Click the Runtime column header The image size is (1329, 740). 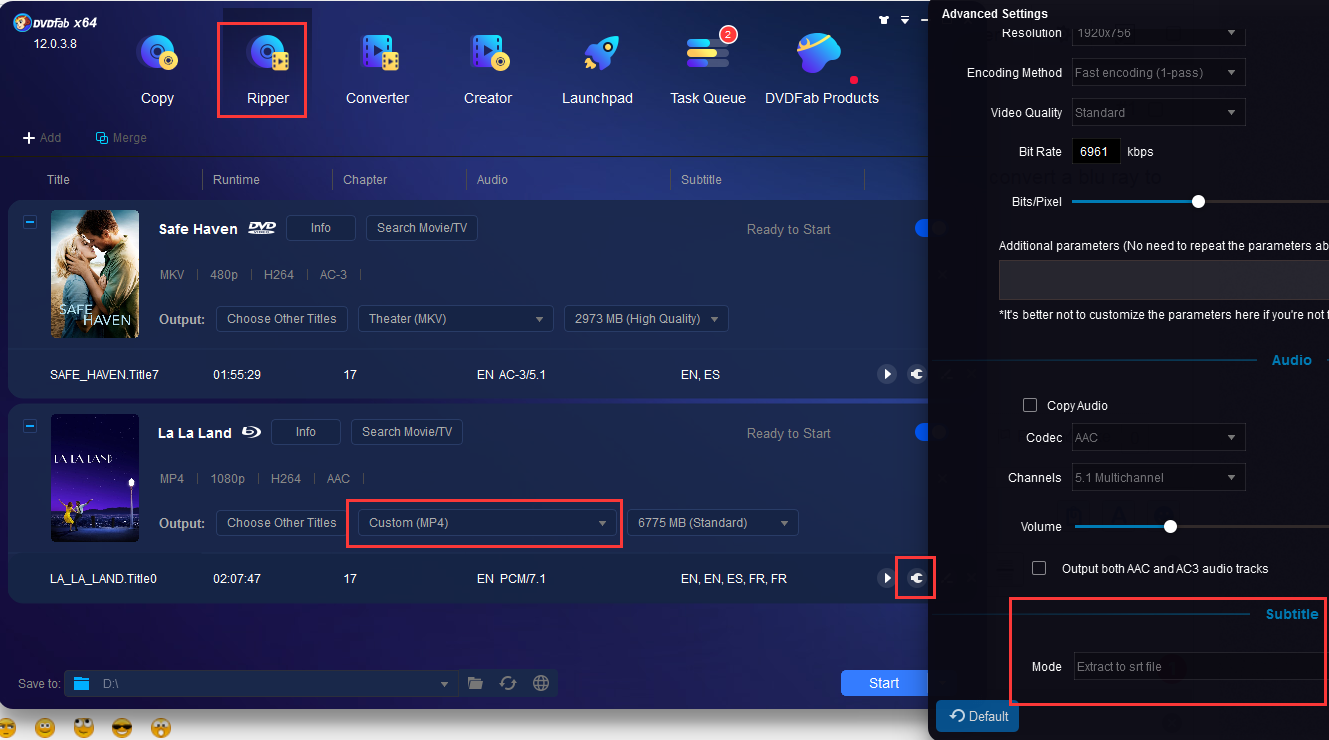pyautogui.click(x=236, y=180)
